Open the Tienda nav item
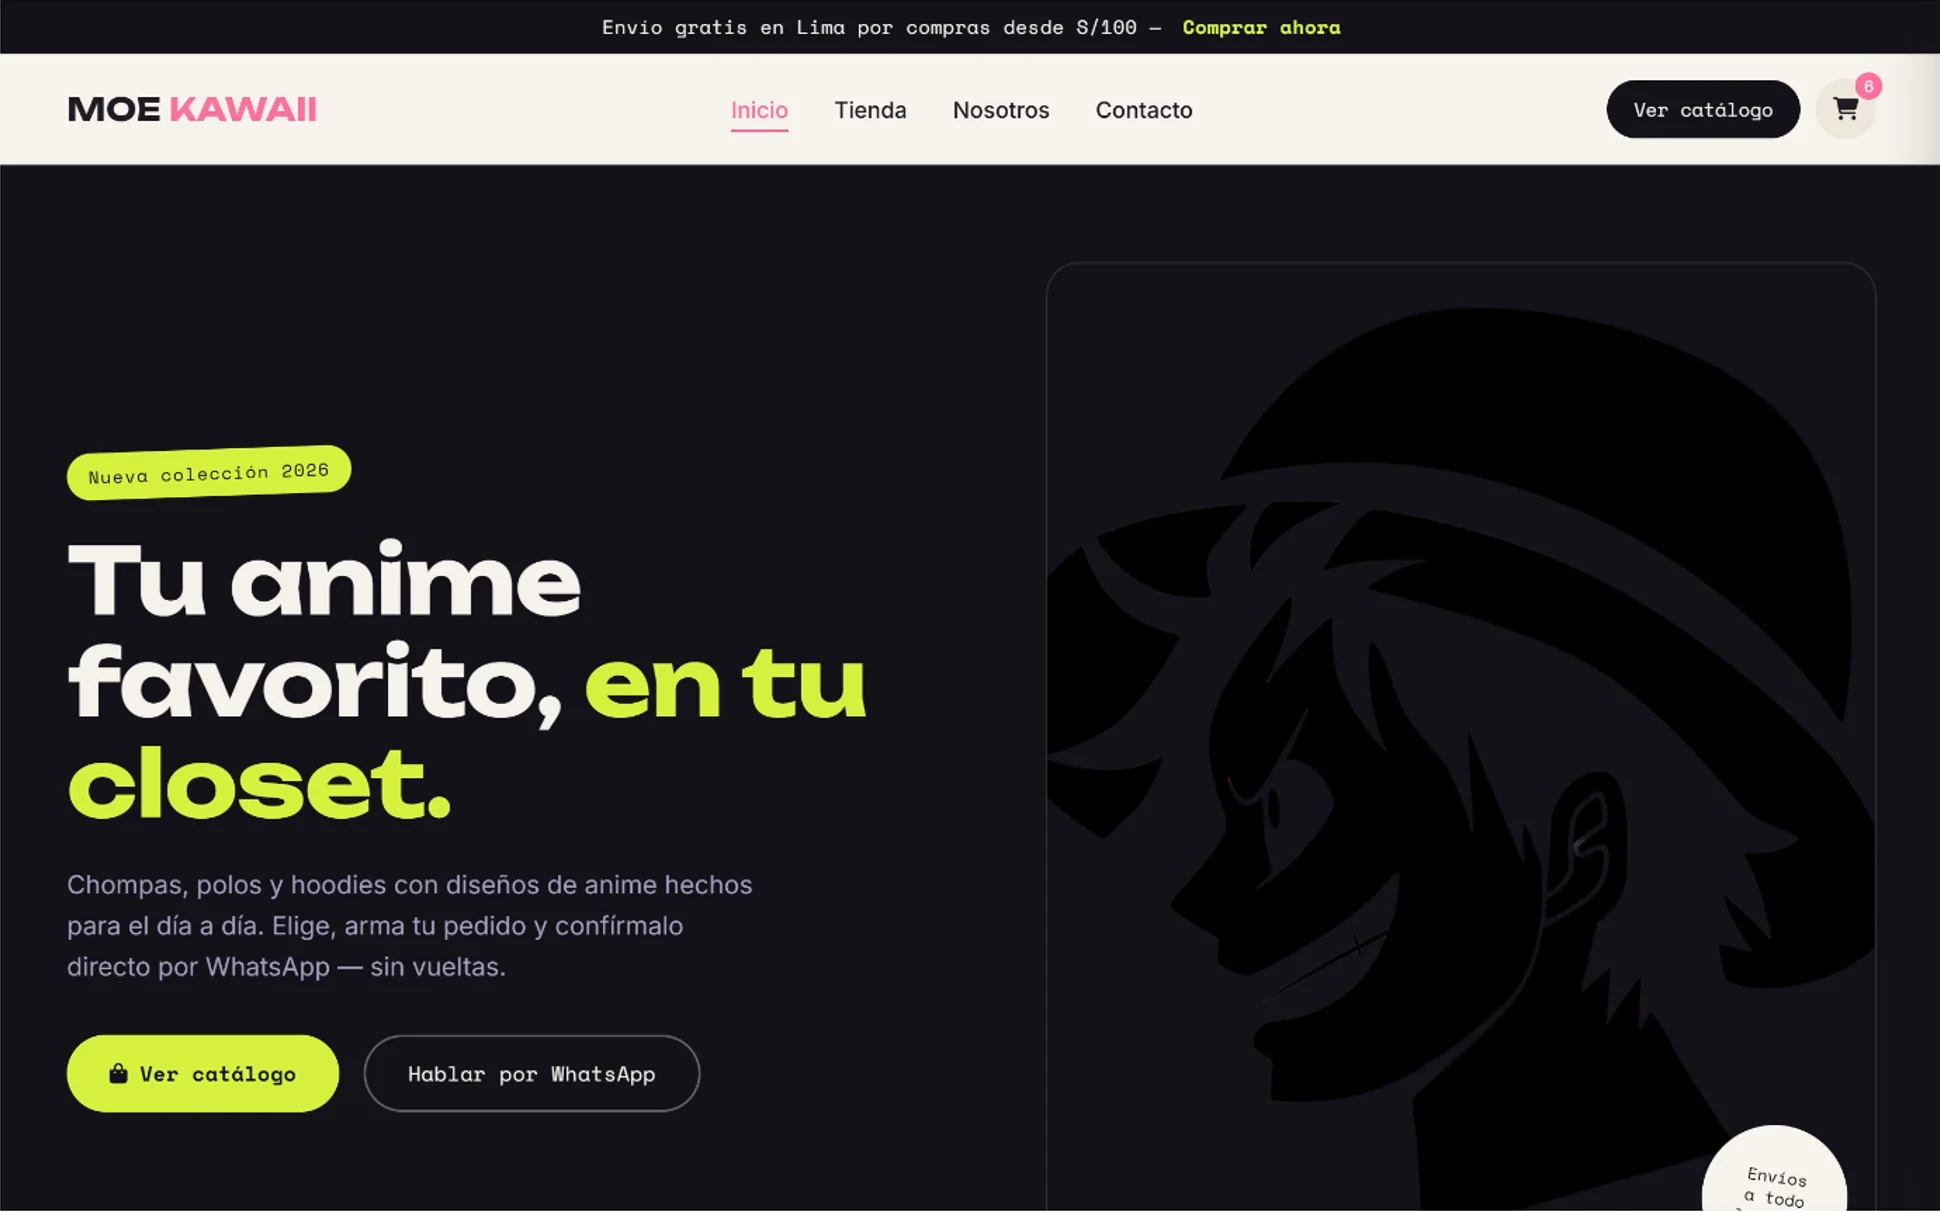This screenshot has height=1212, width=1940. coord(870,110)
